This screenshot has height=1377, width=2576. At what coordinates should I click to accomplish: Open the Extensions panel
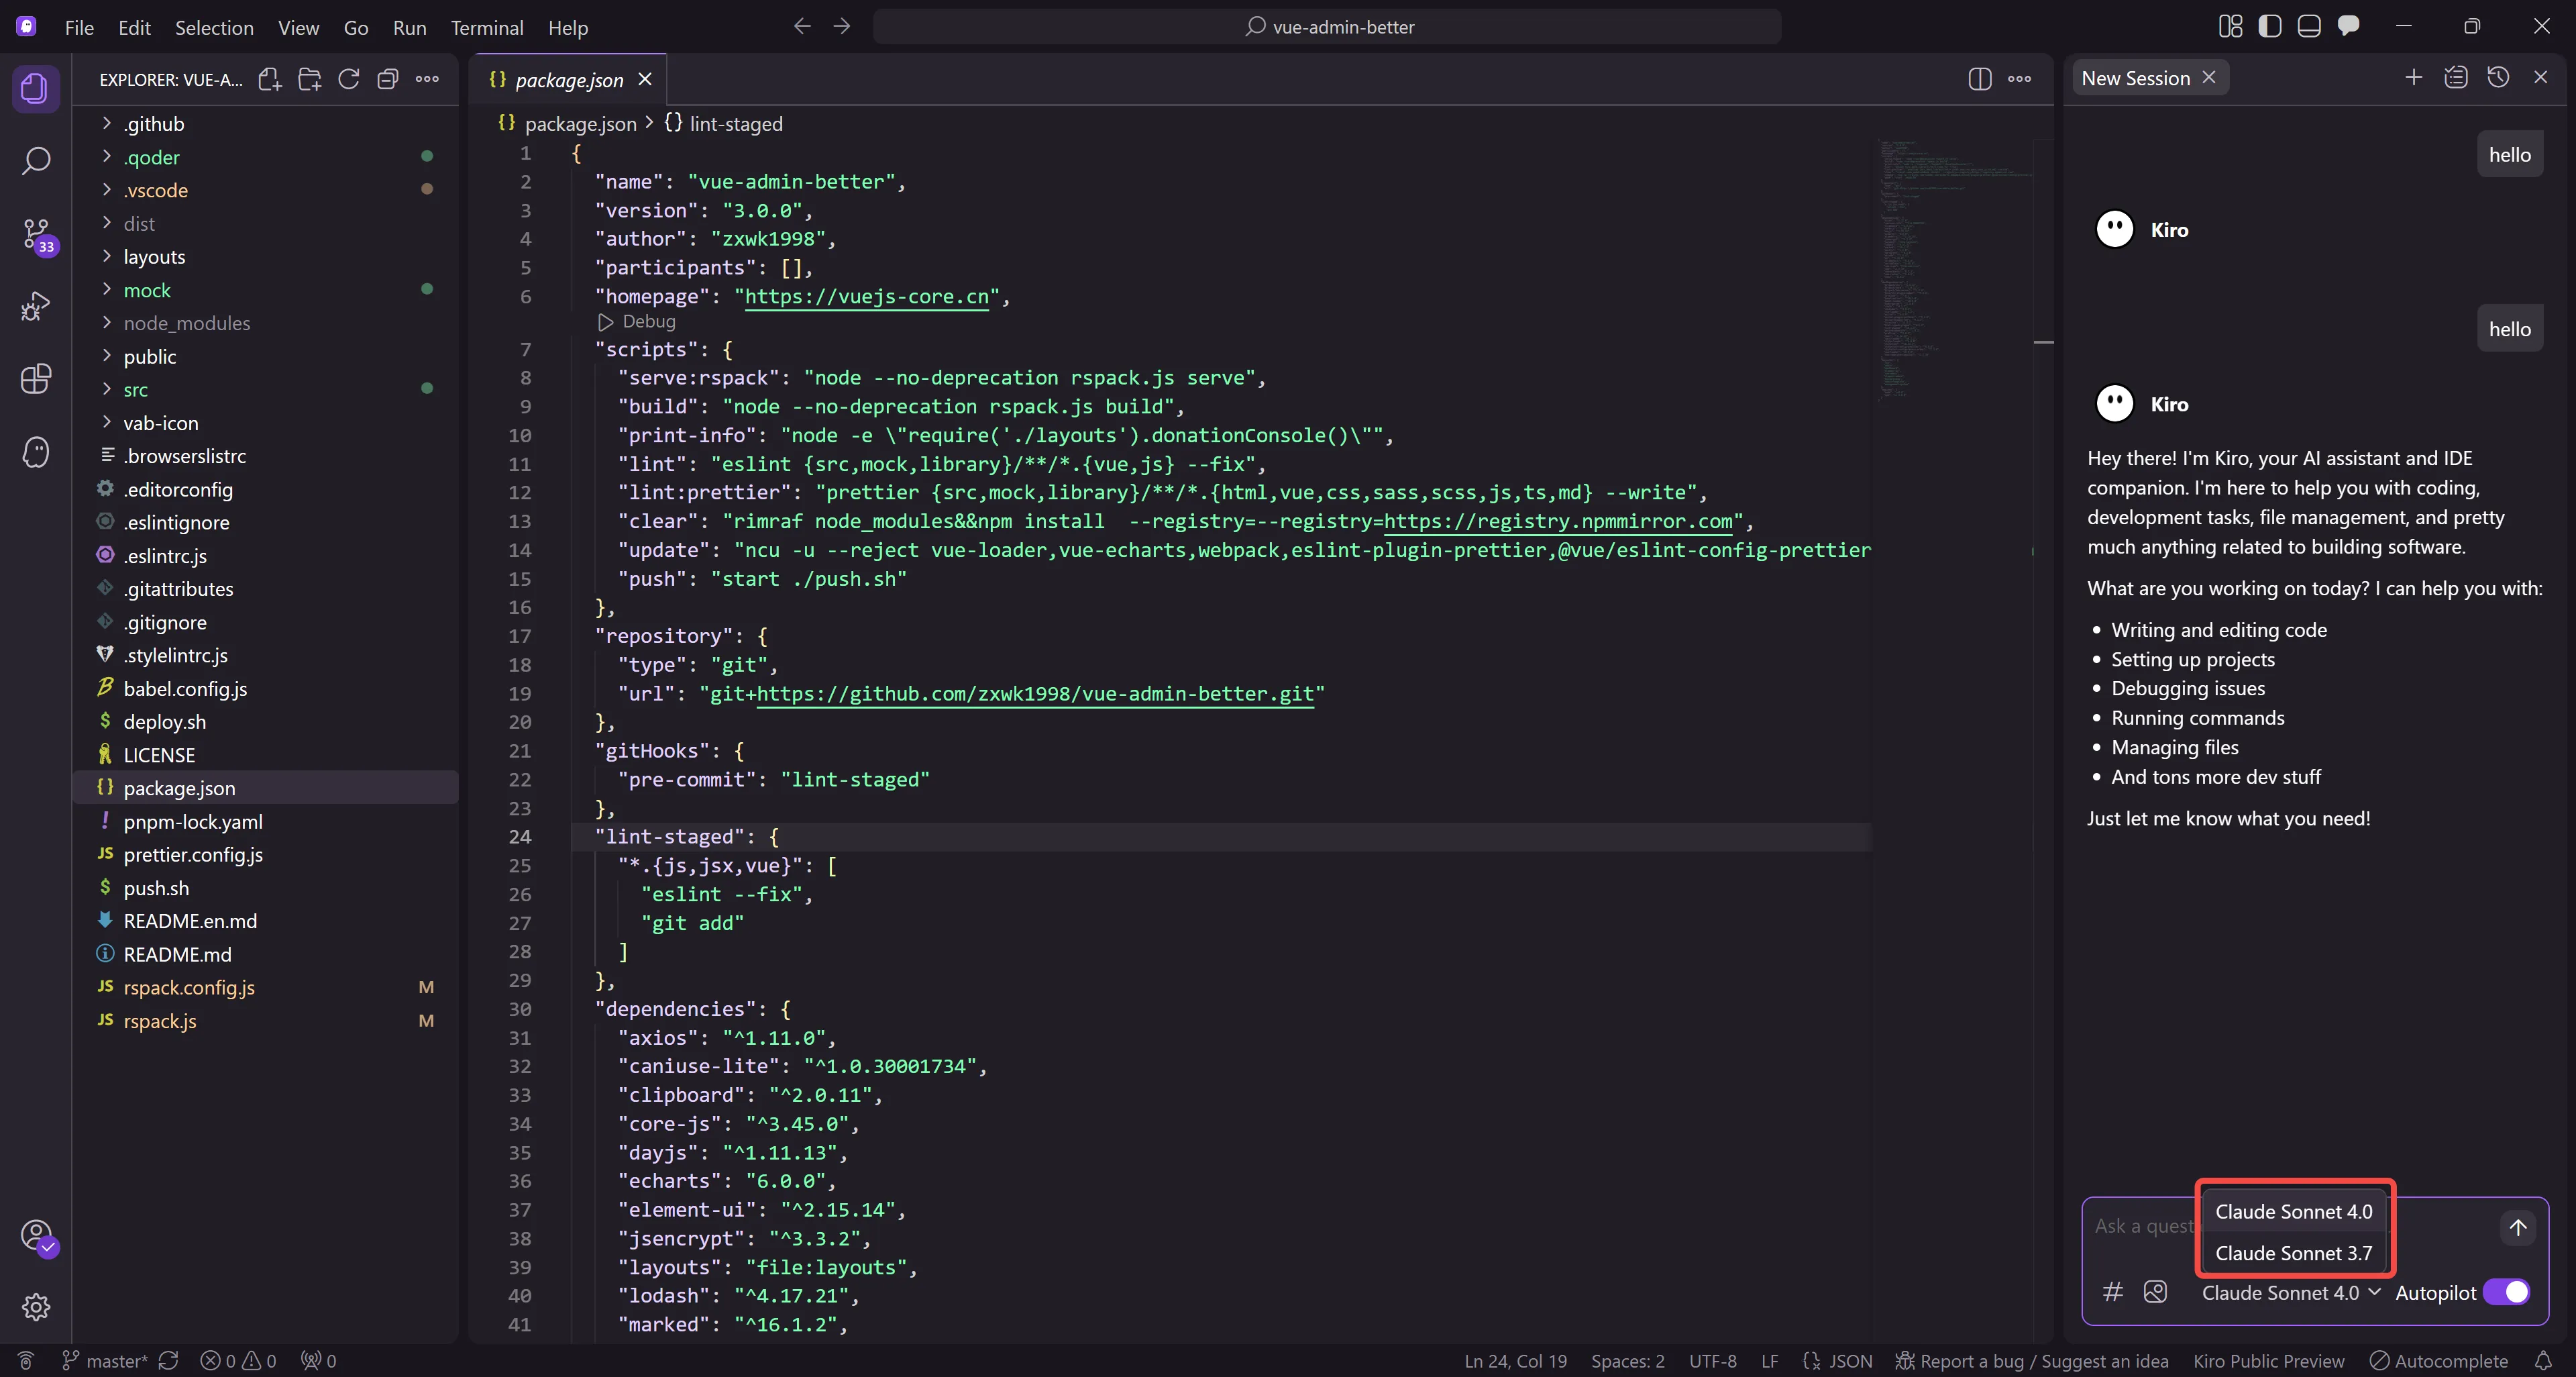tap(36, 379)
